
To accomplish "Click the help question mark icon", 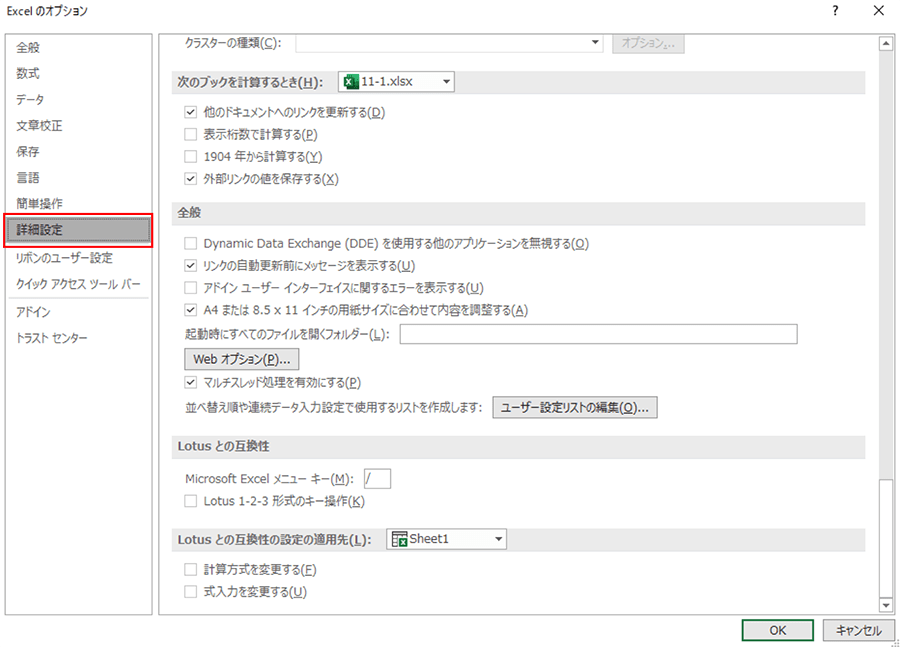I will click(x=835, y=10).
